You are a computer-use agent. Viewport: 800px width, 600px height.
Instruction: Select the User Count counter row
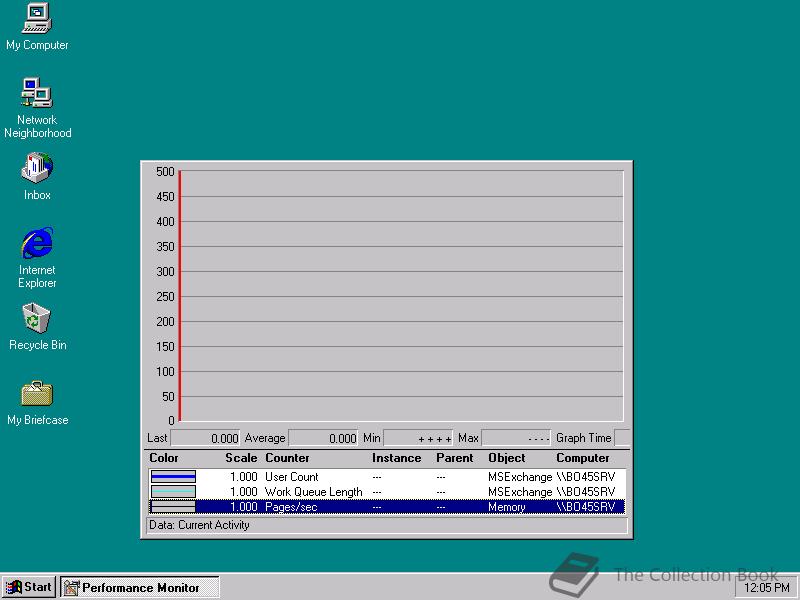pyautogui.click(x=387, y=477)
